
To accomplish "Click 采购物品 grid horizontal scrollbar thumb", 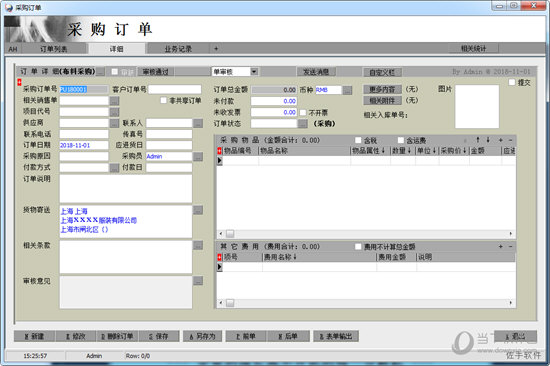I will click(x=230, y=234).
